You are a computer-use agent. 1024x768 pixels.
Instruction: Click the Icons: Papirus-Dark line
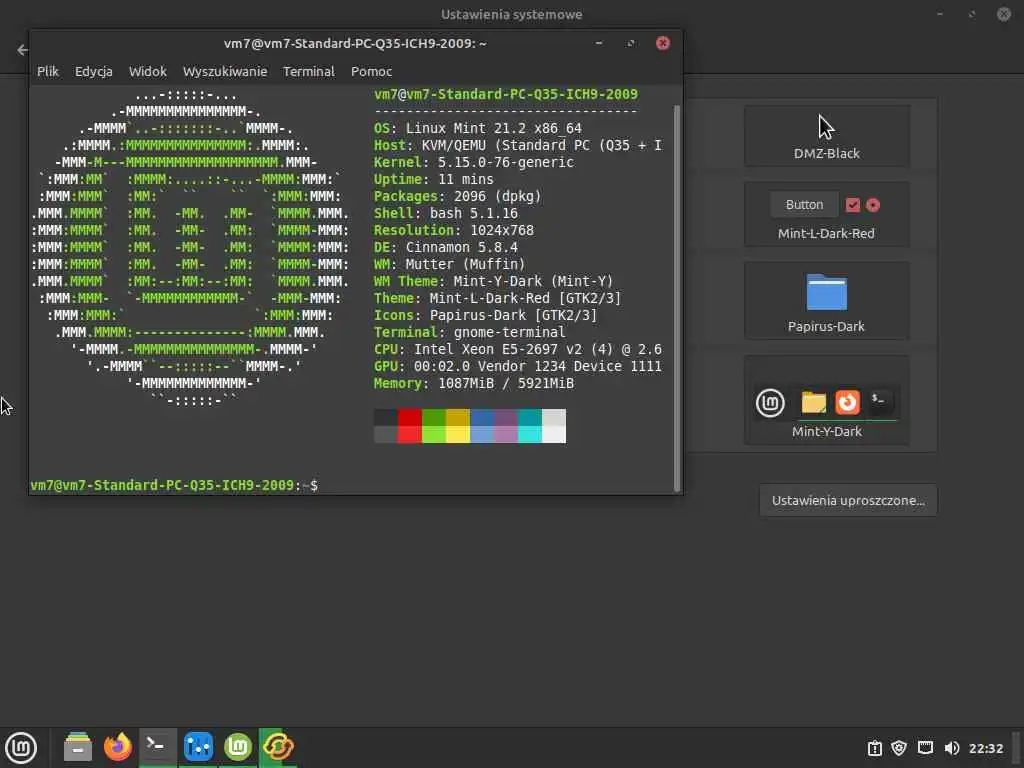coord(485,315)
